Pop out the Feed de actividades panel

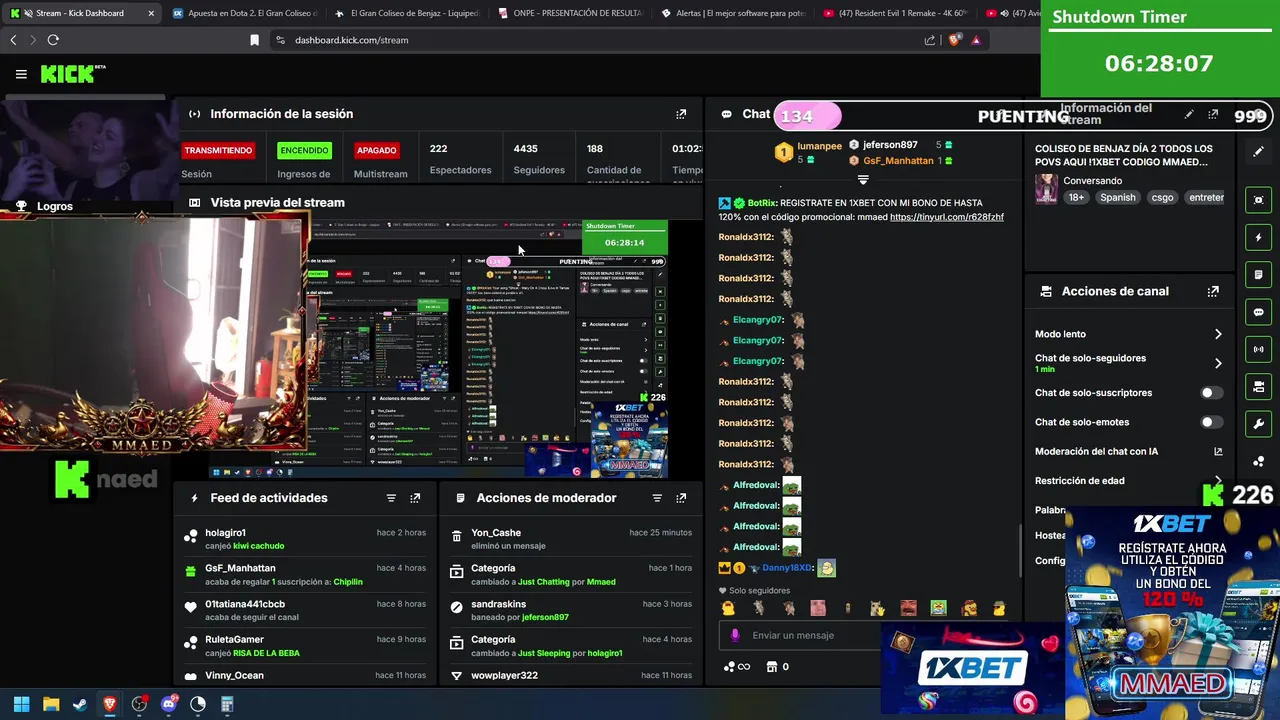click(x=415, y=498)
